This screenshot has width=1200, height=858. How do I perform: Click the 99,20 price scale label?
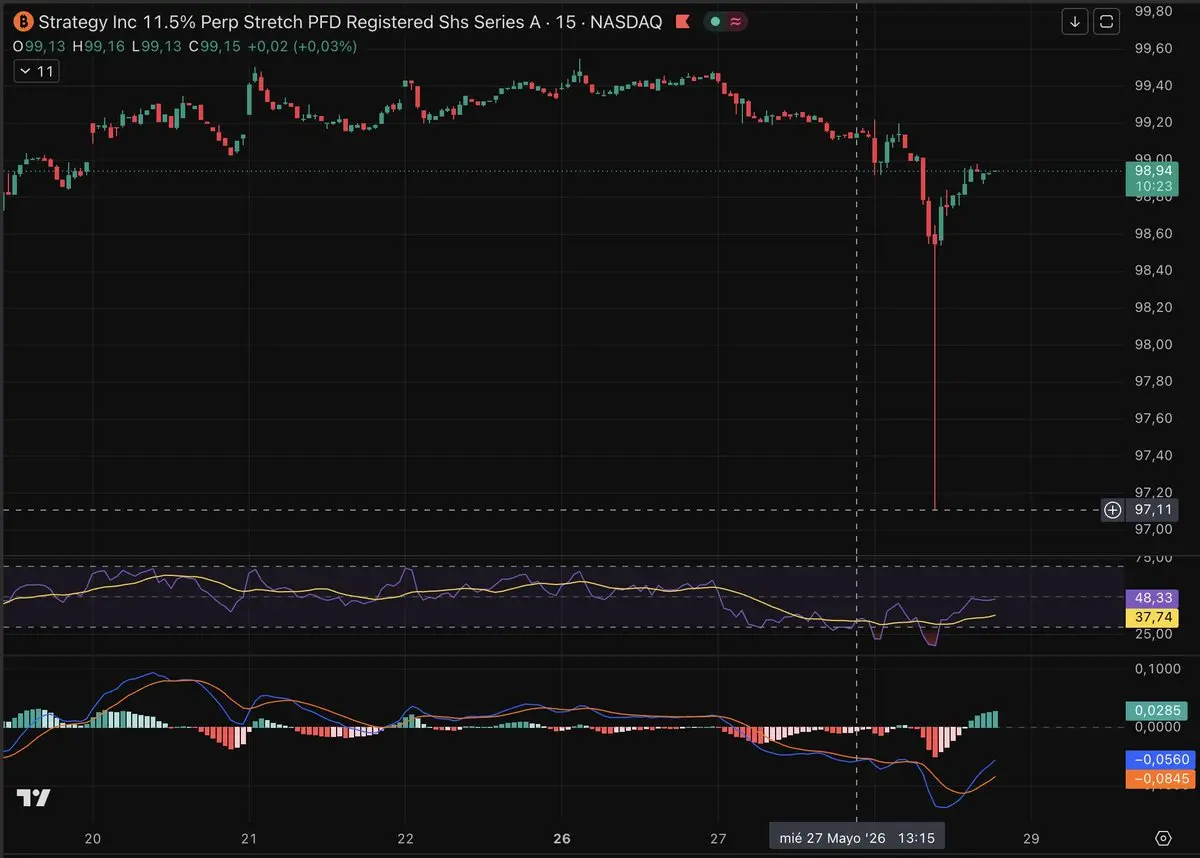(1153, 122)
